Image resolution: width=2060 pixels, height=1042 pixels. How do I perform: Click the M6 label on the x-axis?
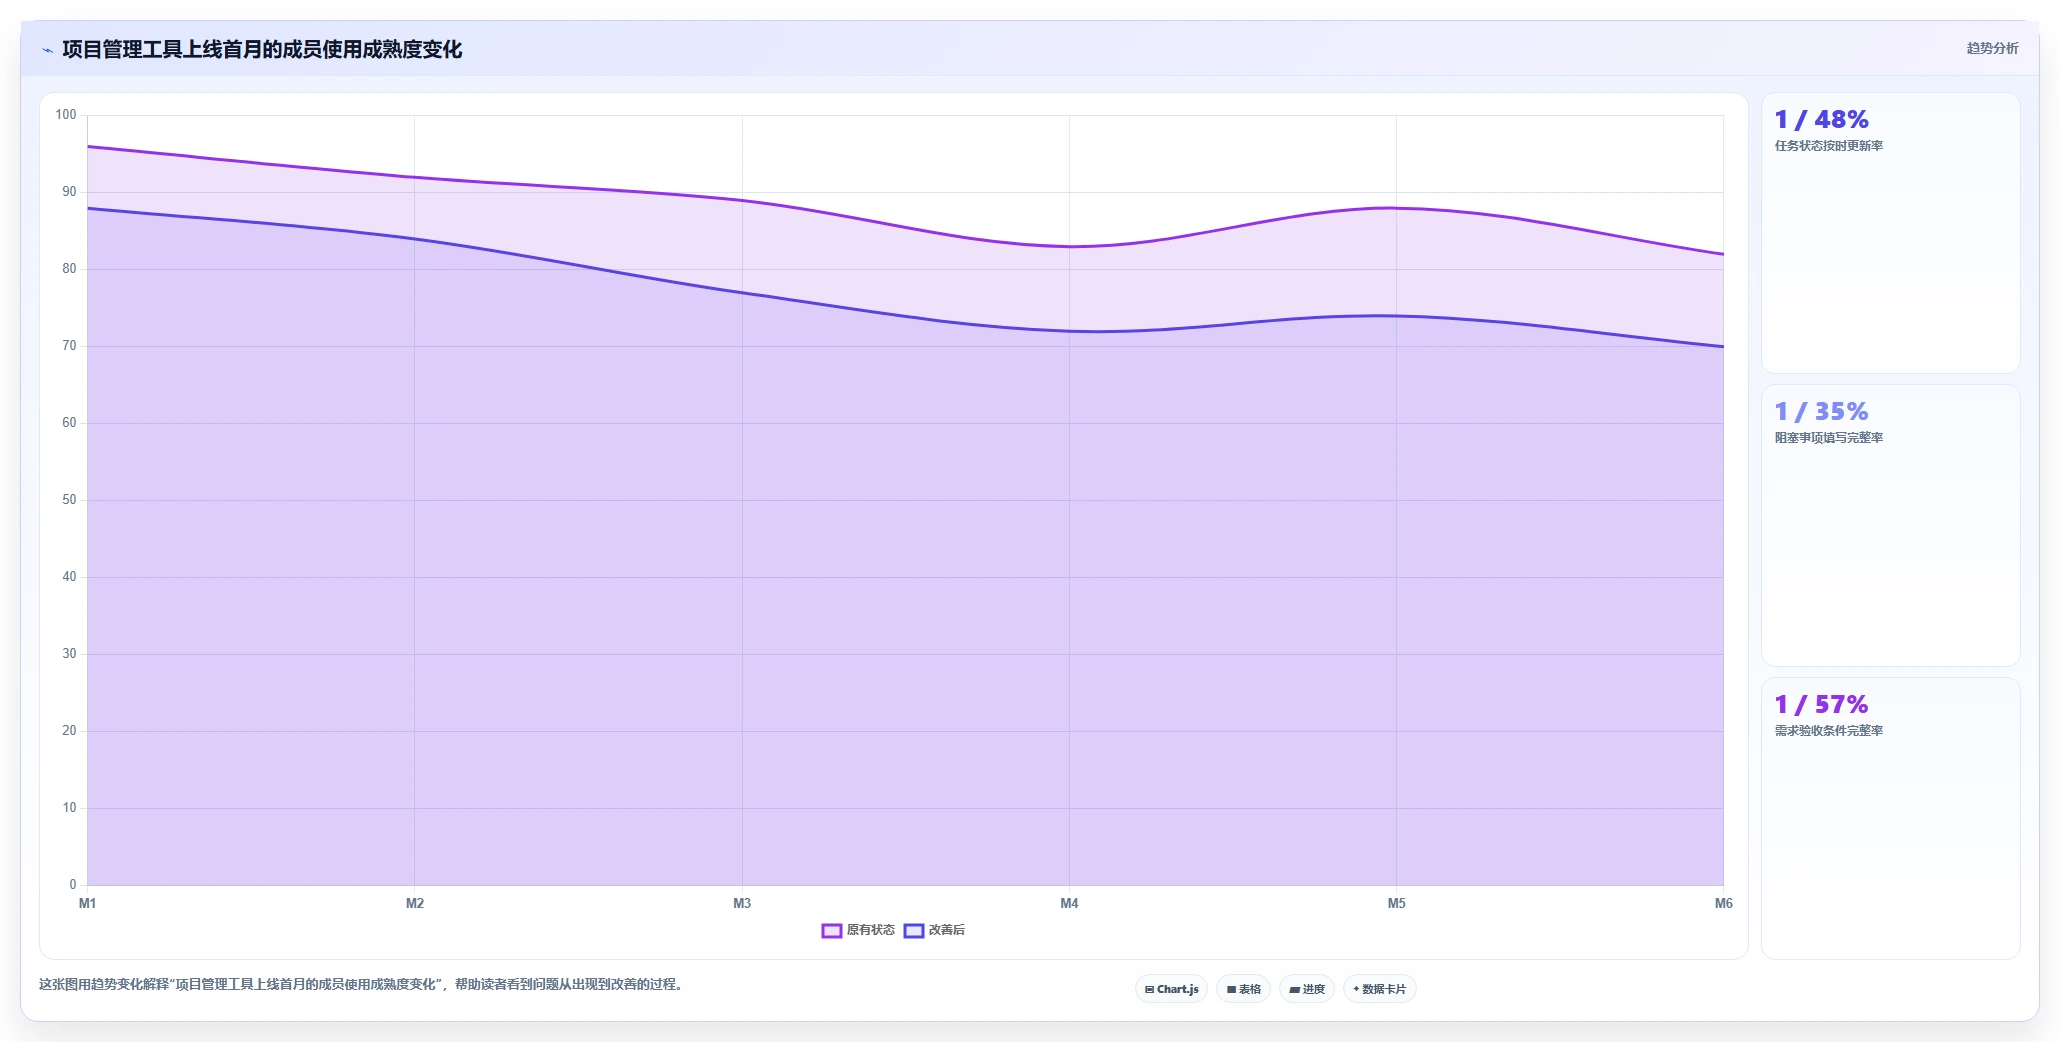(x=1723, y=904)
